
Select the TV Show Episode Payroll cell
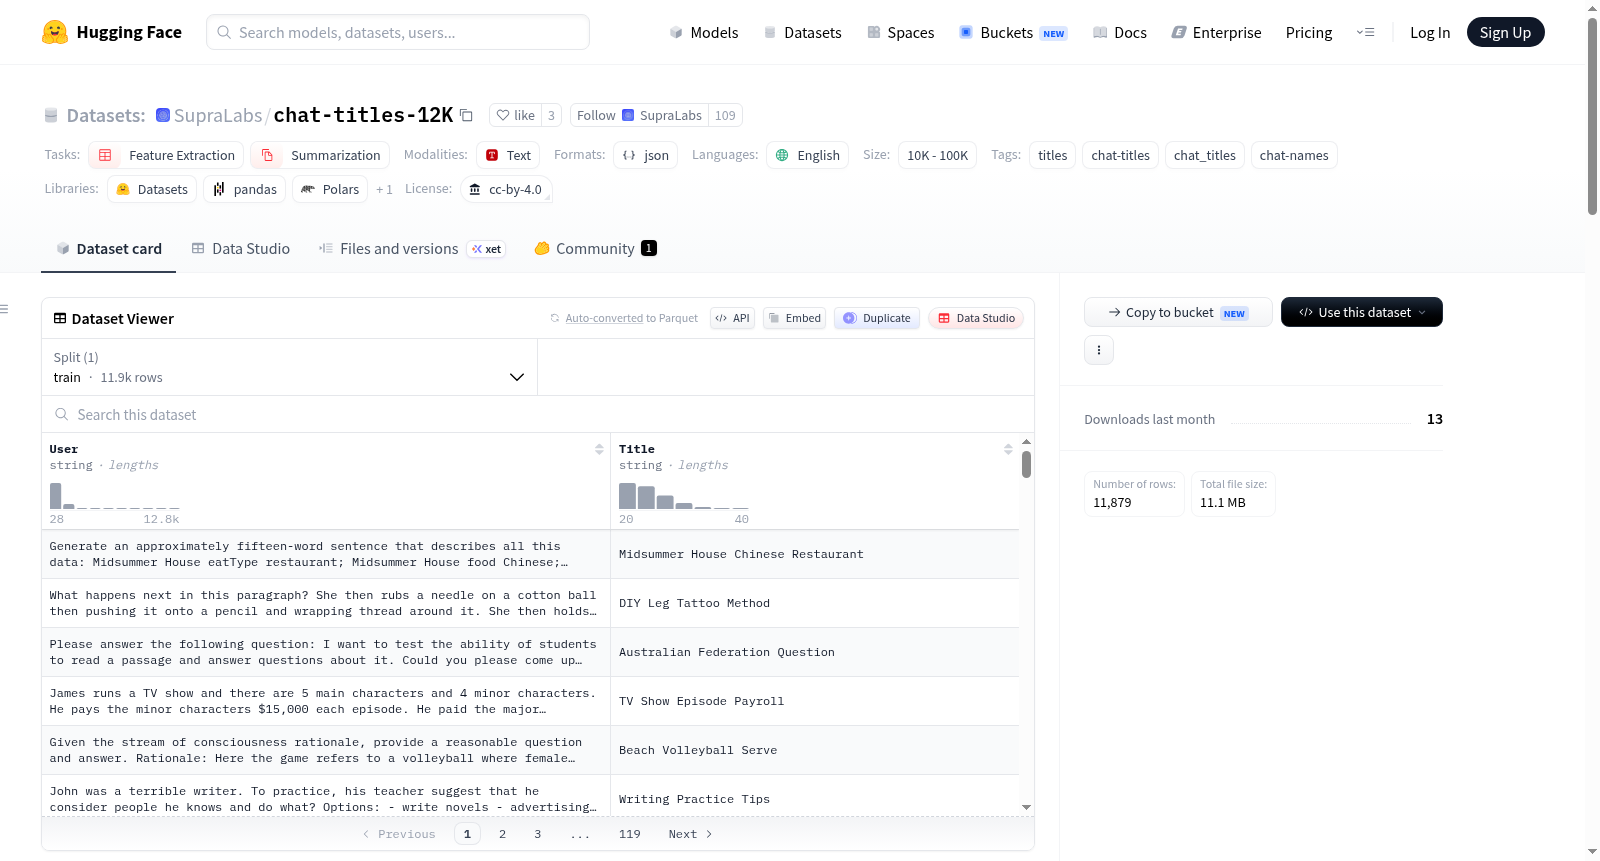(x=814, y=701)
